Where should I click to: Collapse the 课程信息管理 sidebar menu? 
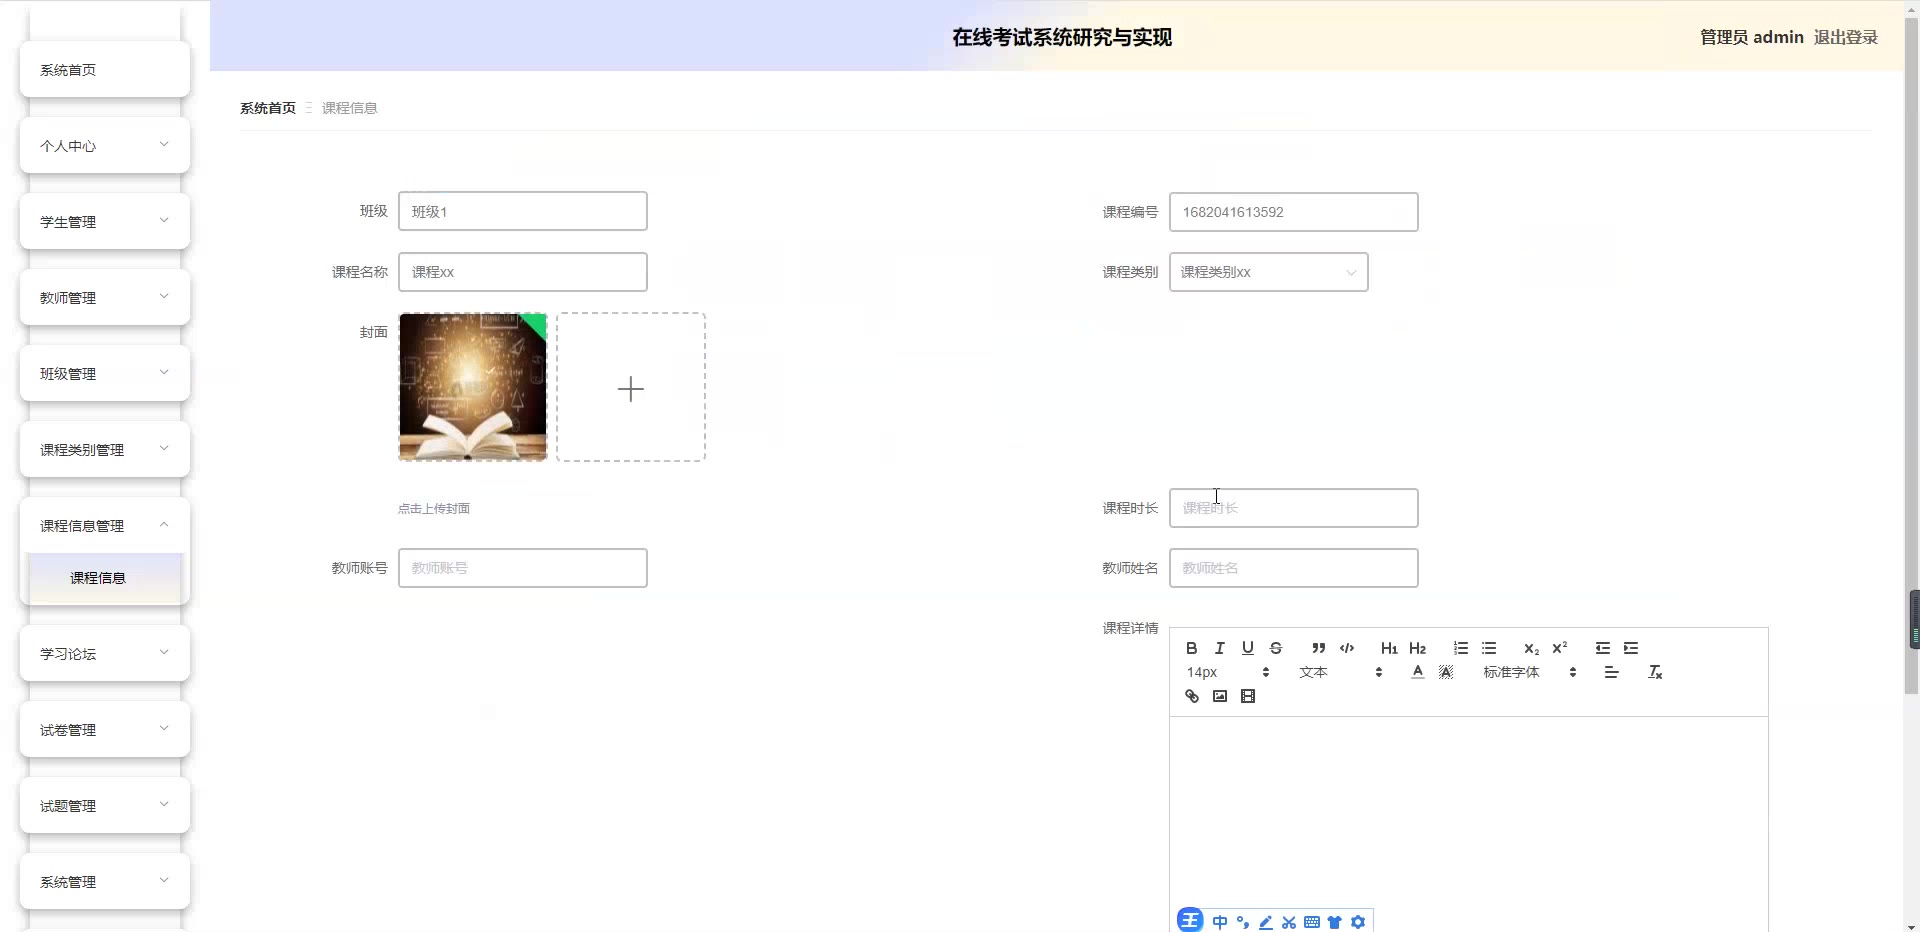tap(105, 526)
